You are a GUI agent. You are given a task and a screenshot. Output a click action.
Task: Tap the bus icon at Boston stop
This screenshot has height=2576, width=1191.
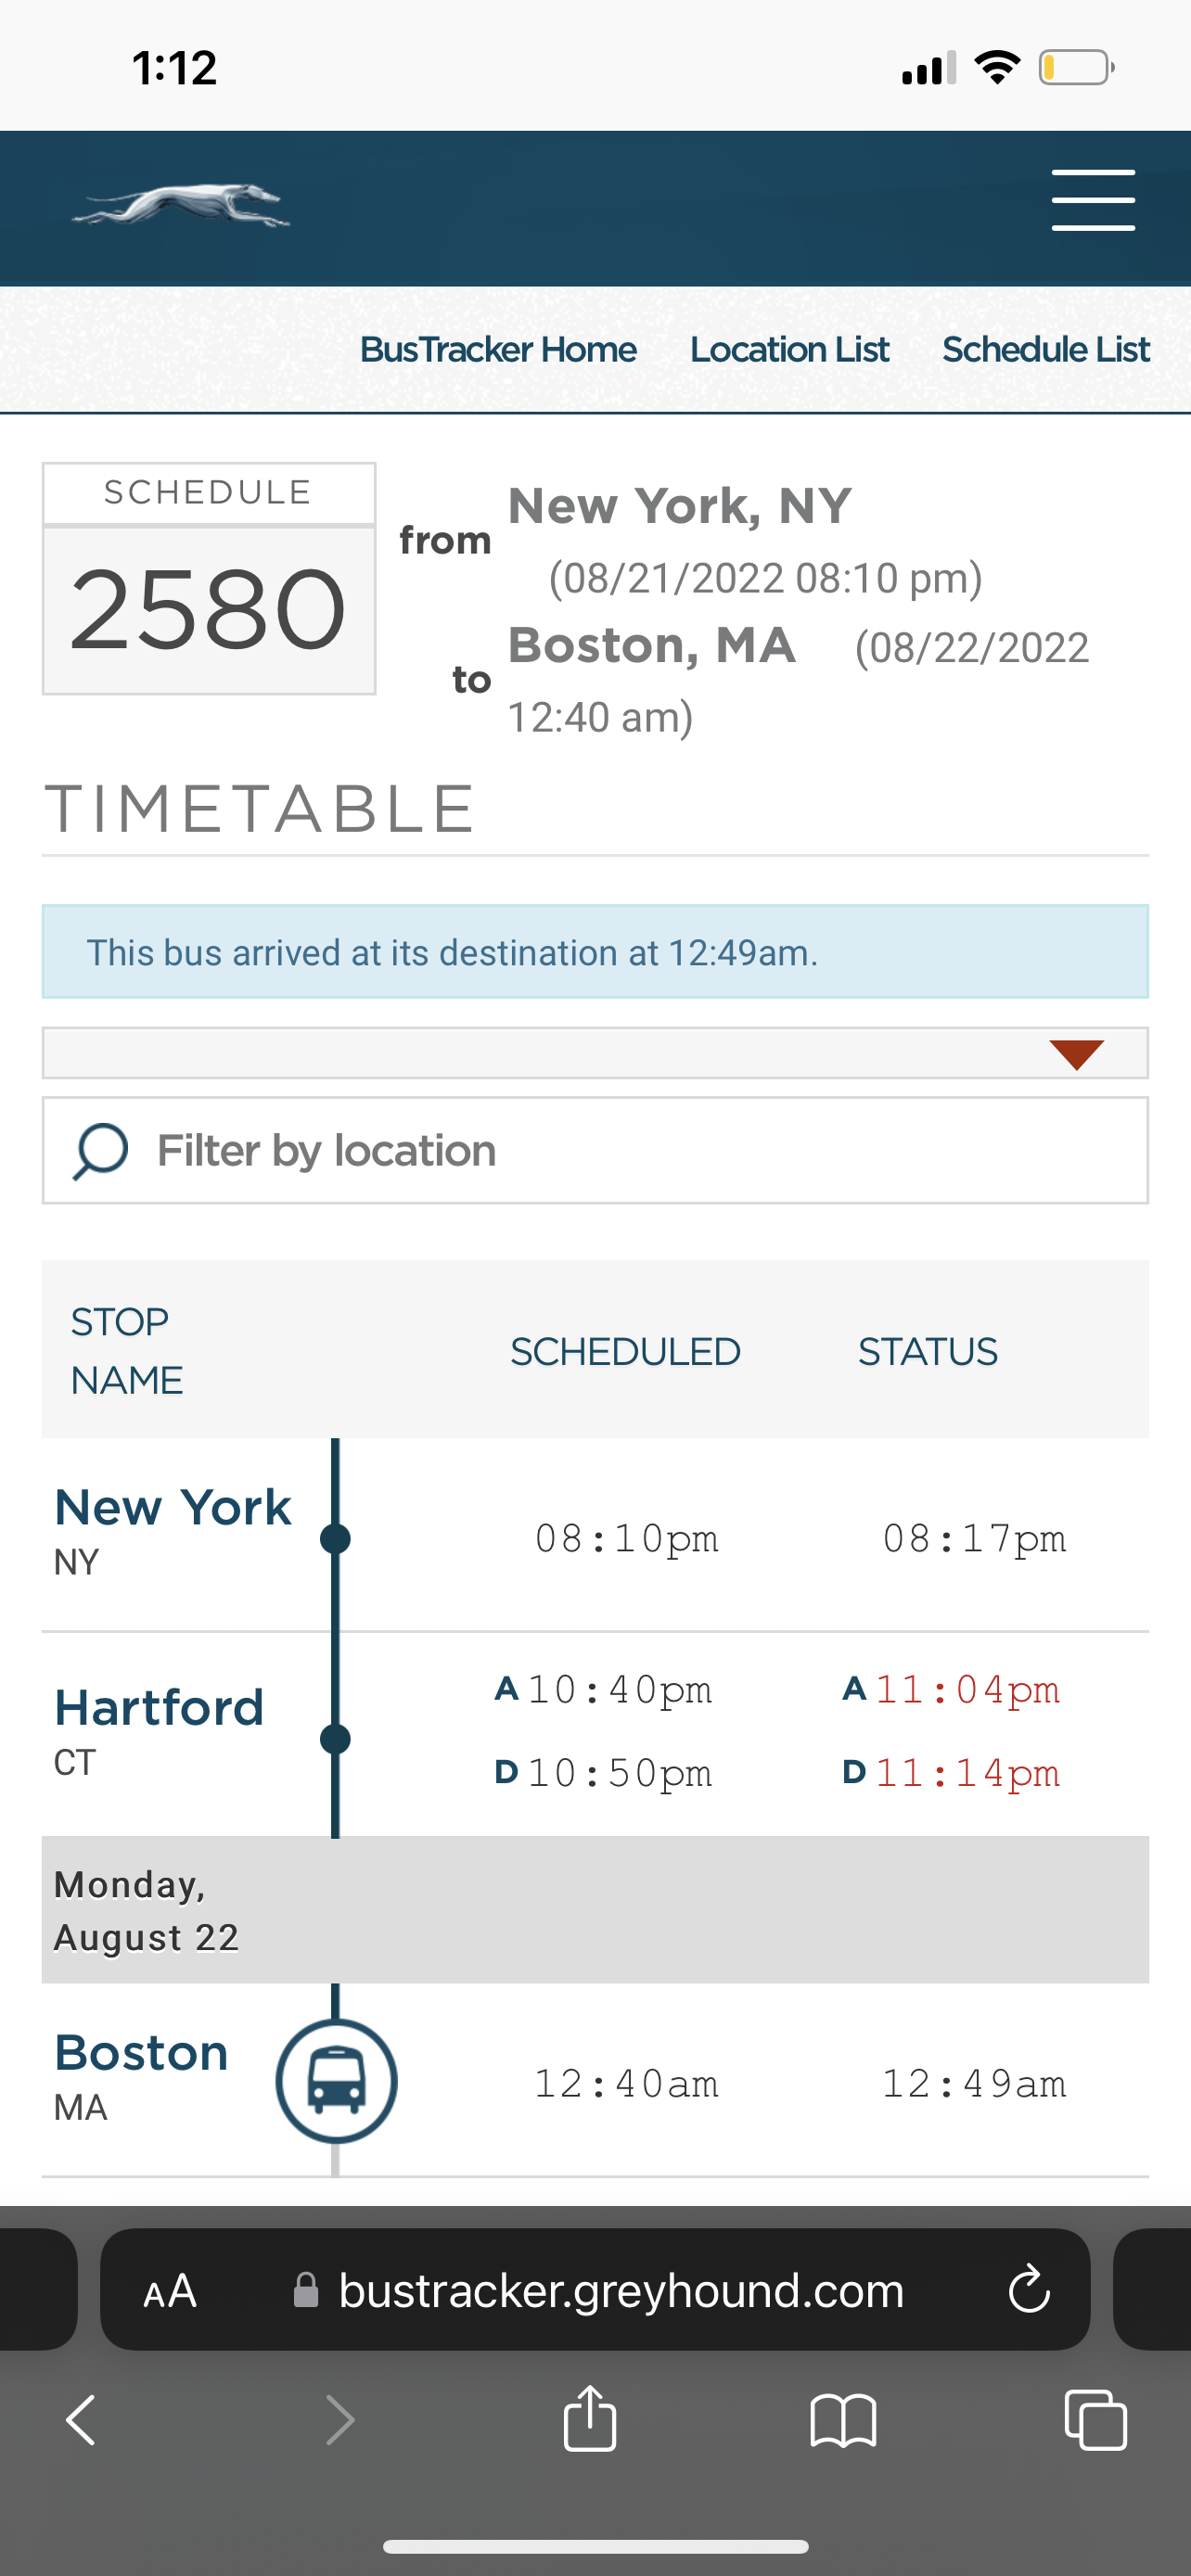(x=336, y=2082)
